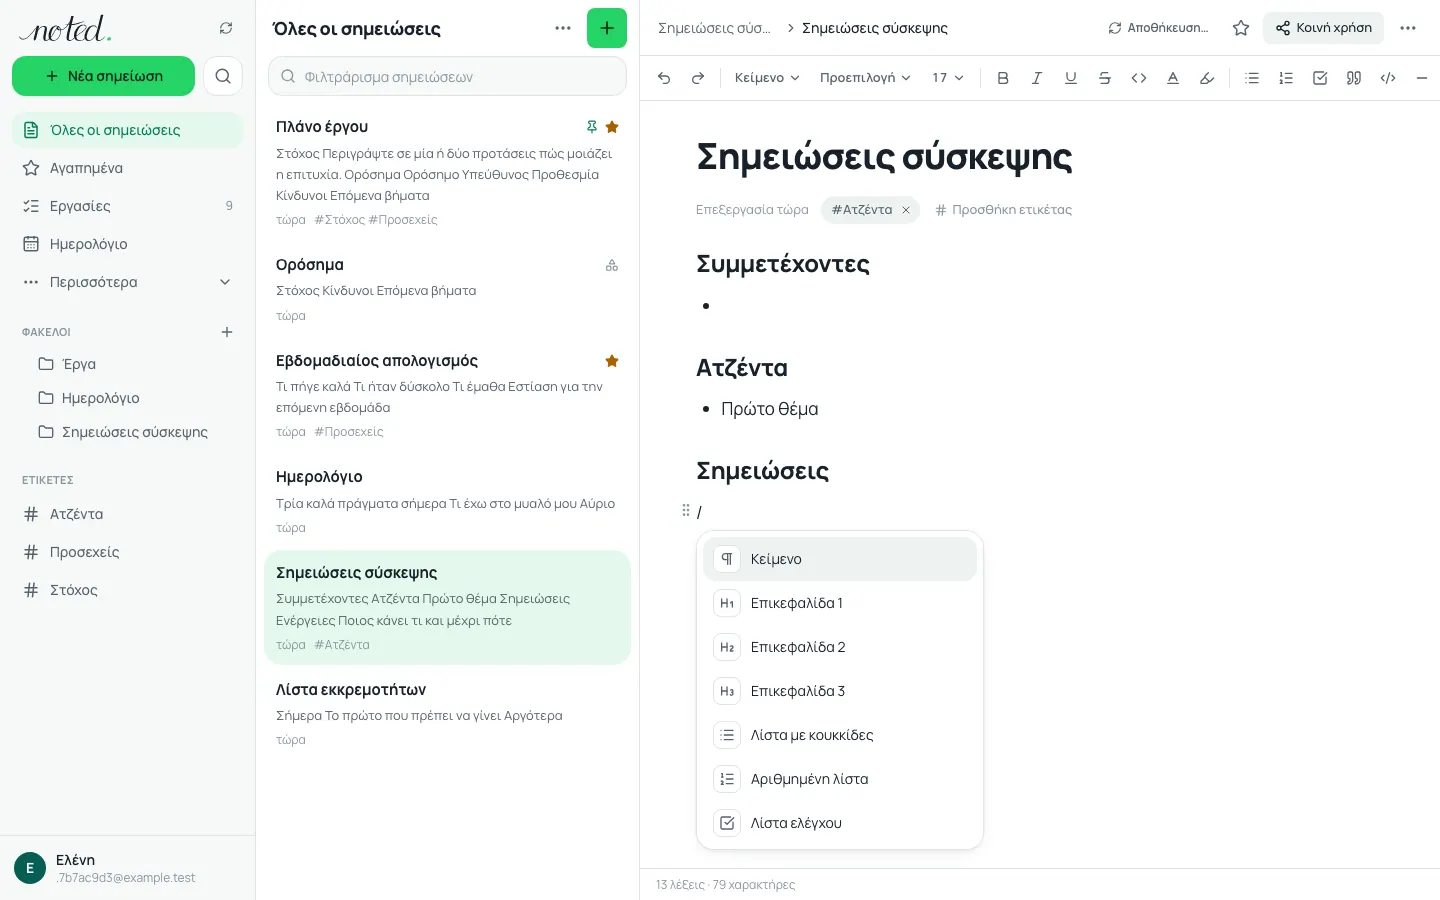Viewport: 1440px width, 900px height.
Task: Insert a code block from the toolbar
Action: (x=1388, y=78)
